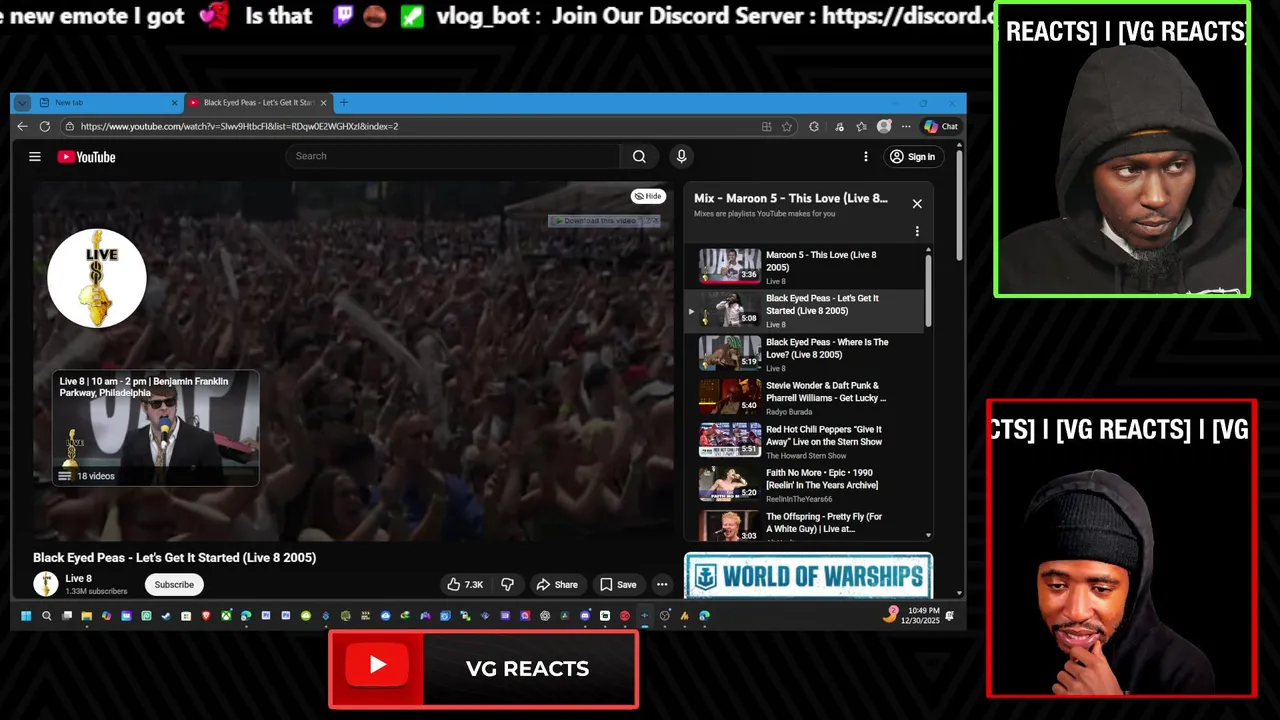Viewport: 1280px width, 720px height.
Task: Hide the video end-screen overlay
Action: click(x=648, y=196)
